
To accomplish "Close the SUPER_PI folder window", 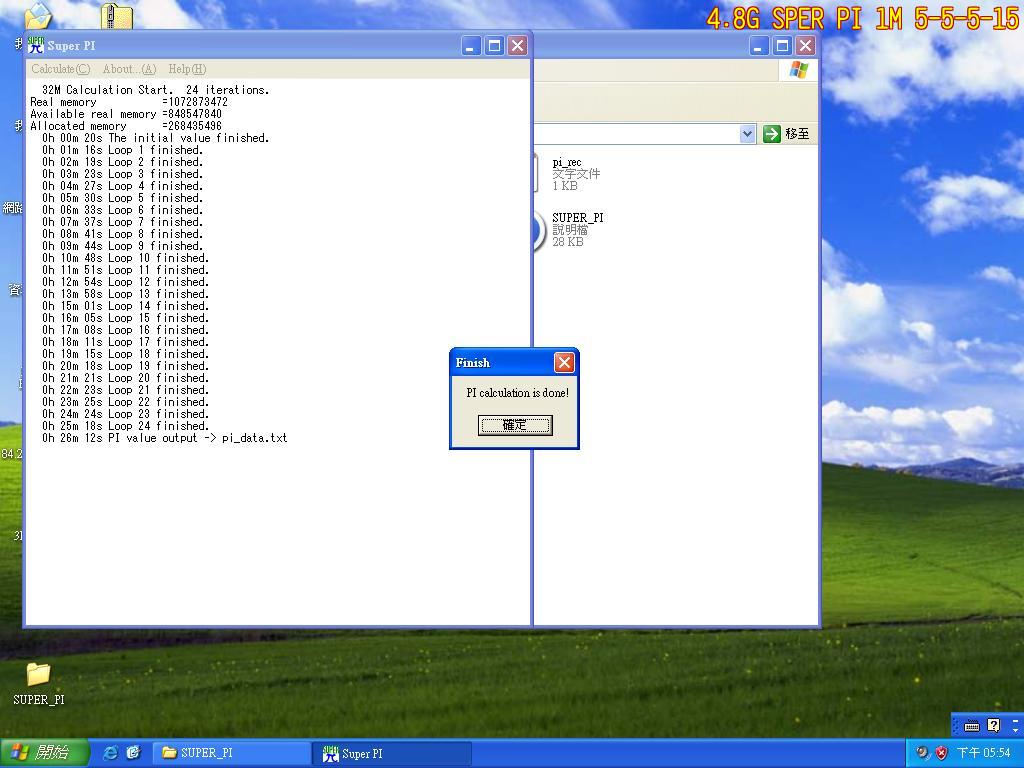I will (x=805, y=46).
